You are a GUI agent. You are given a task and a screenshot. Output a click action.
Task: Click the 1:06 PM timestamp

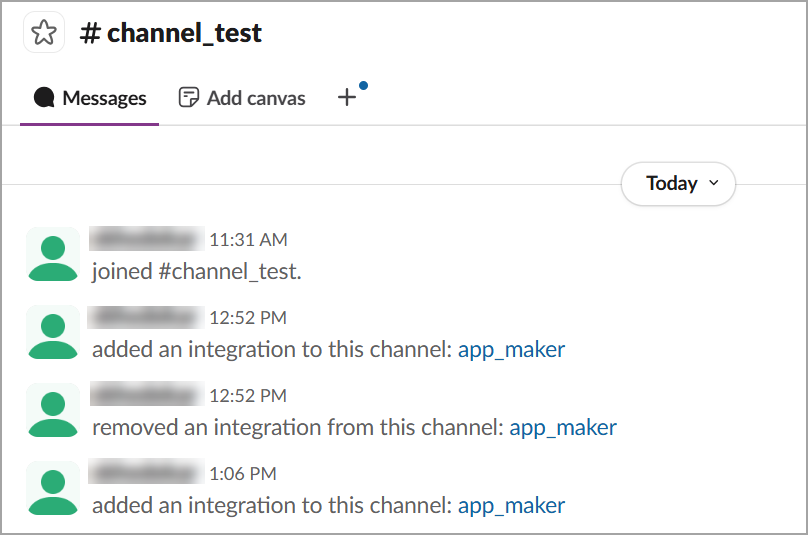242,474
